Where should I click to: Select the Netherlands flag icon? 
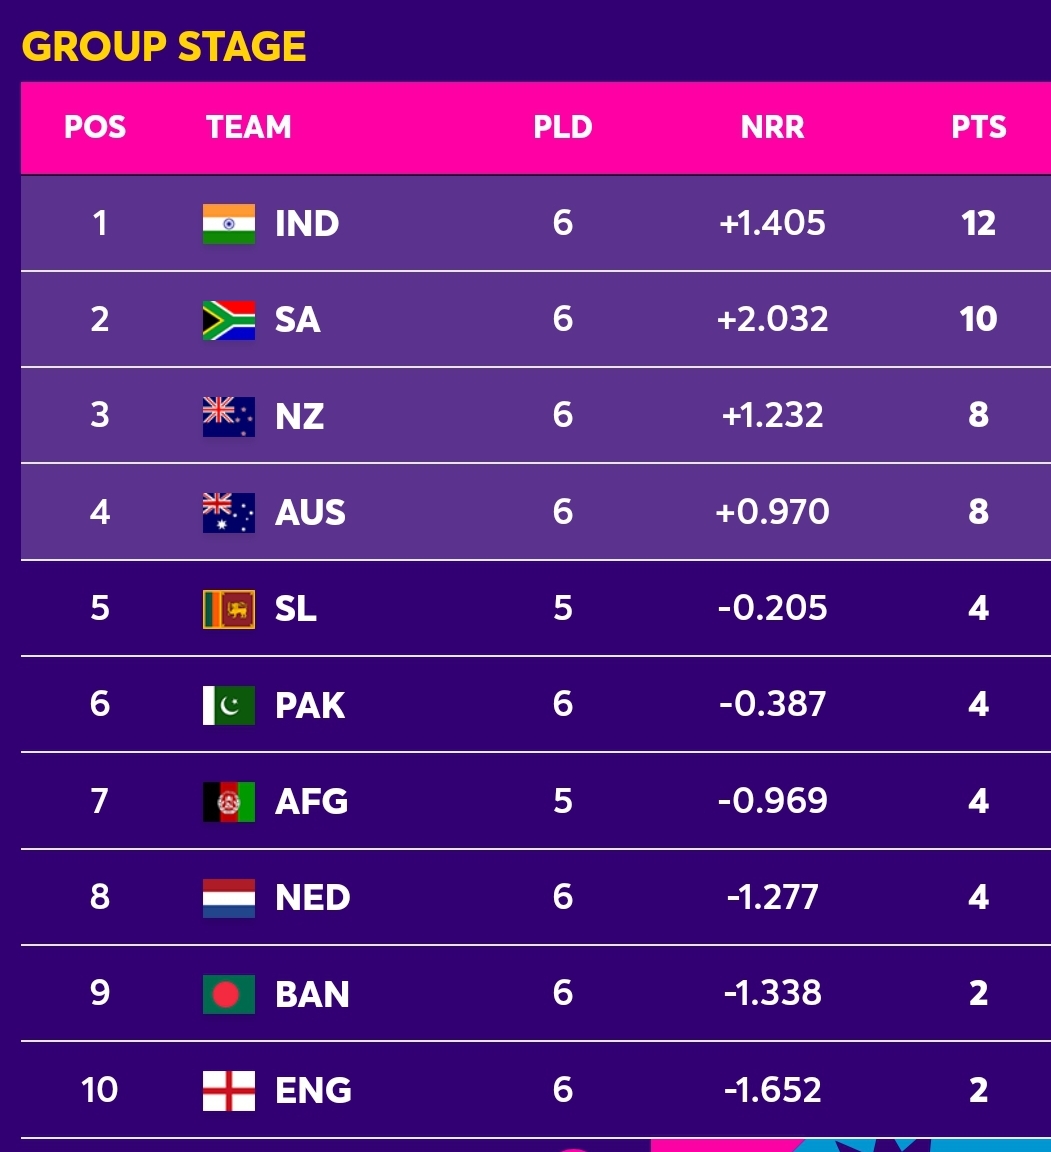point(228,898)
